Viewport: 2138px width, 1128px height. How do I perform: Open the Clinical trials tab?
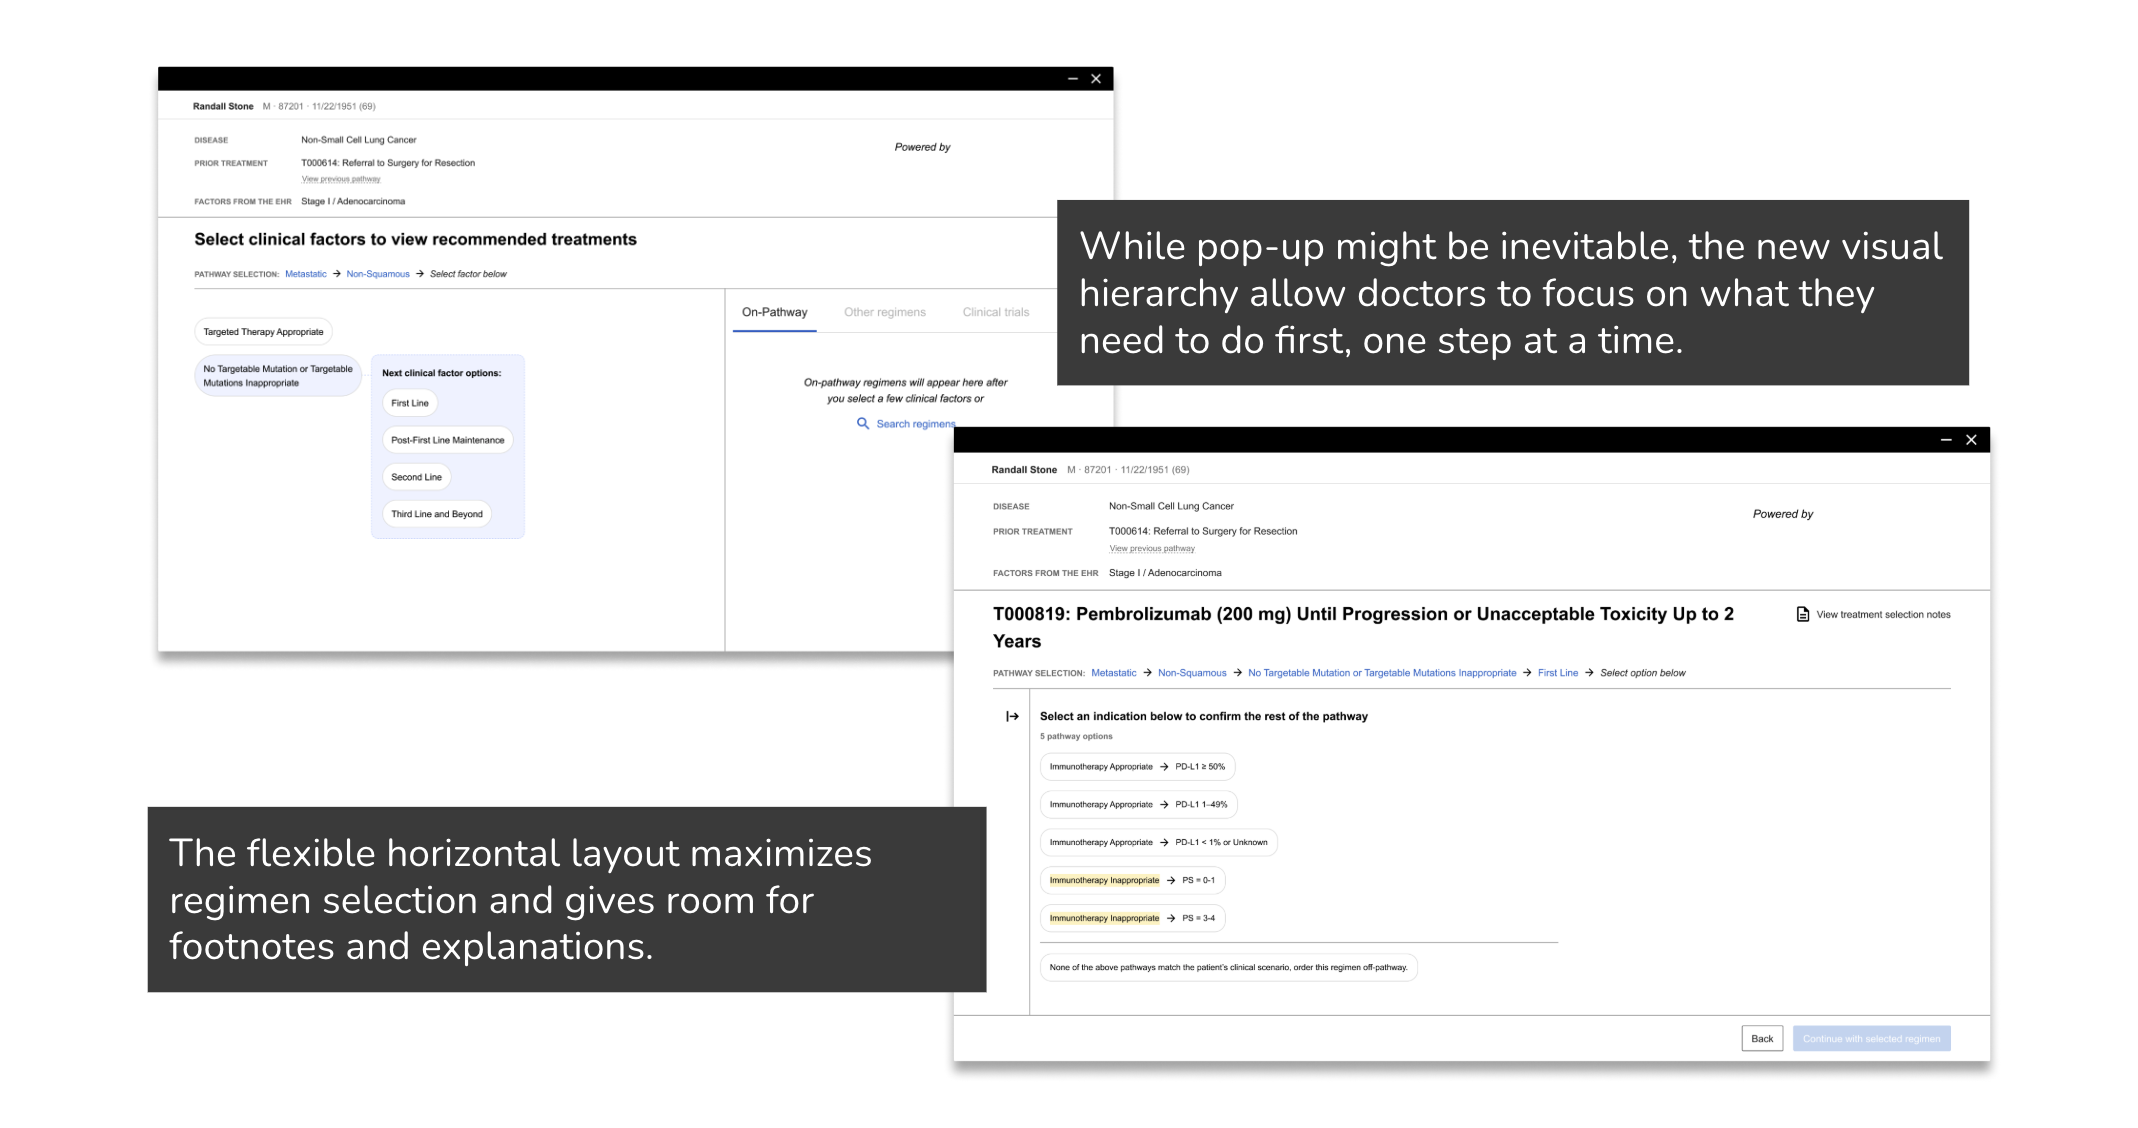995,312
